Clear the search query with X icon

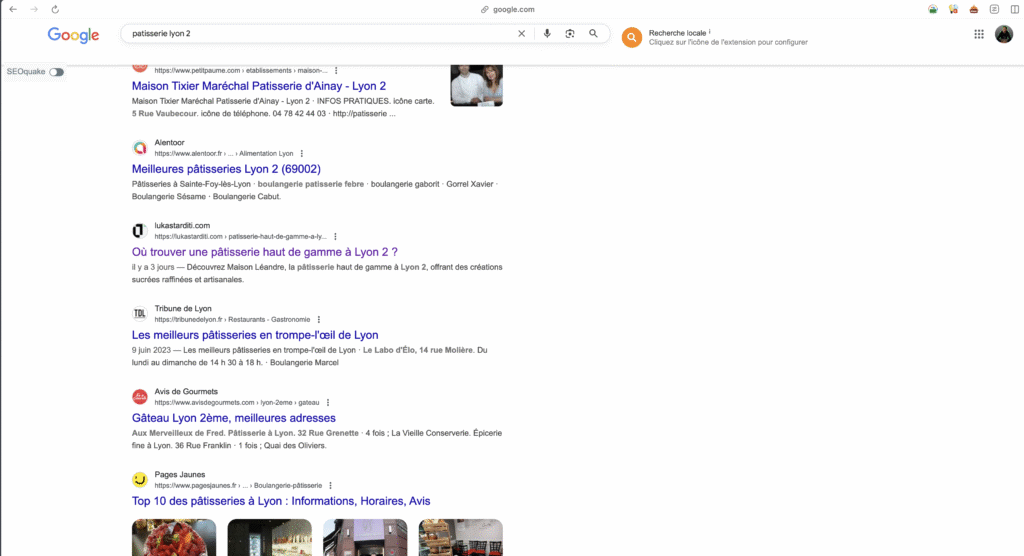(521, 33)
